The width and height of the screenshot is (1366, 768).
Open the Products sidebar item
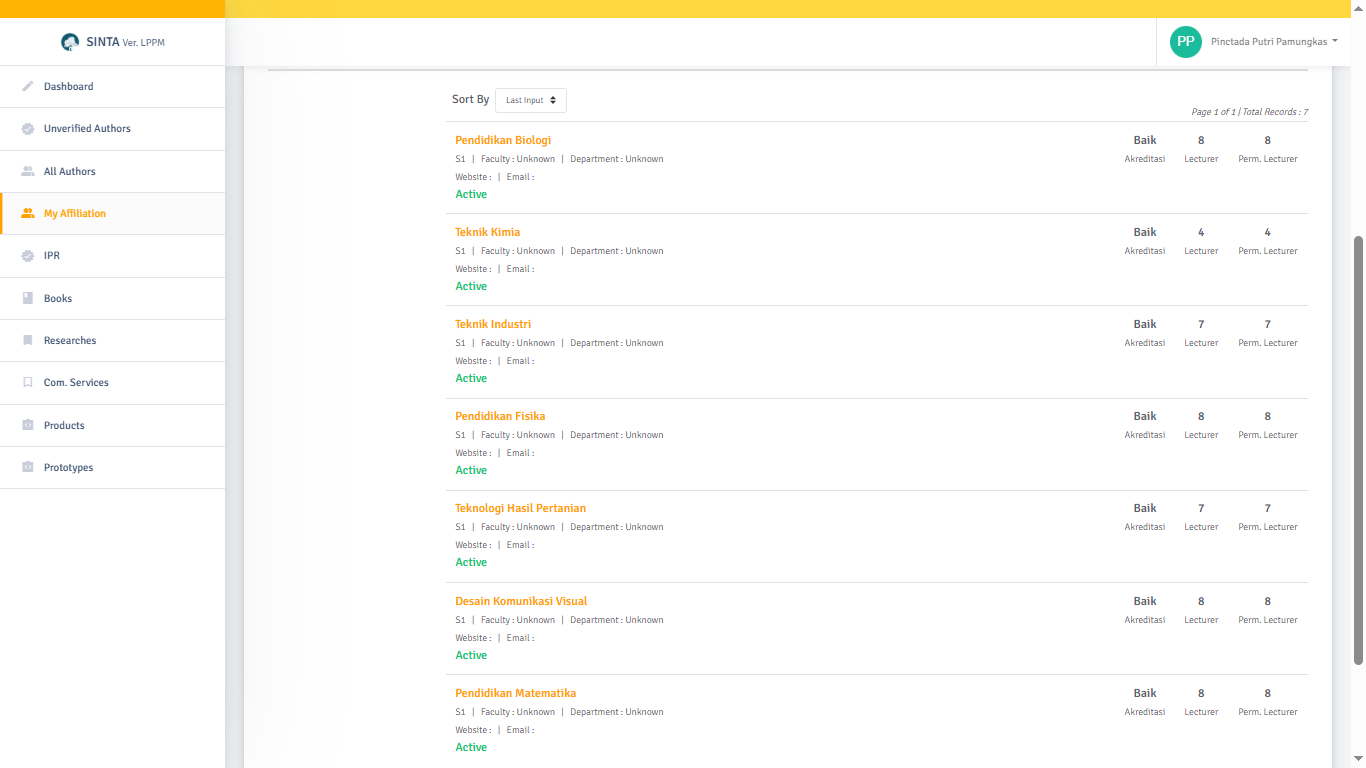pyautogui.click(x=112, y=426)
